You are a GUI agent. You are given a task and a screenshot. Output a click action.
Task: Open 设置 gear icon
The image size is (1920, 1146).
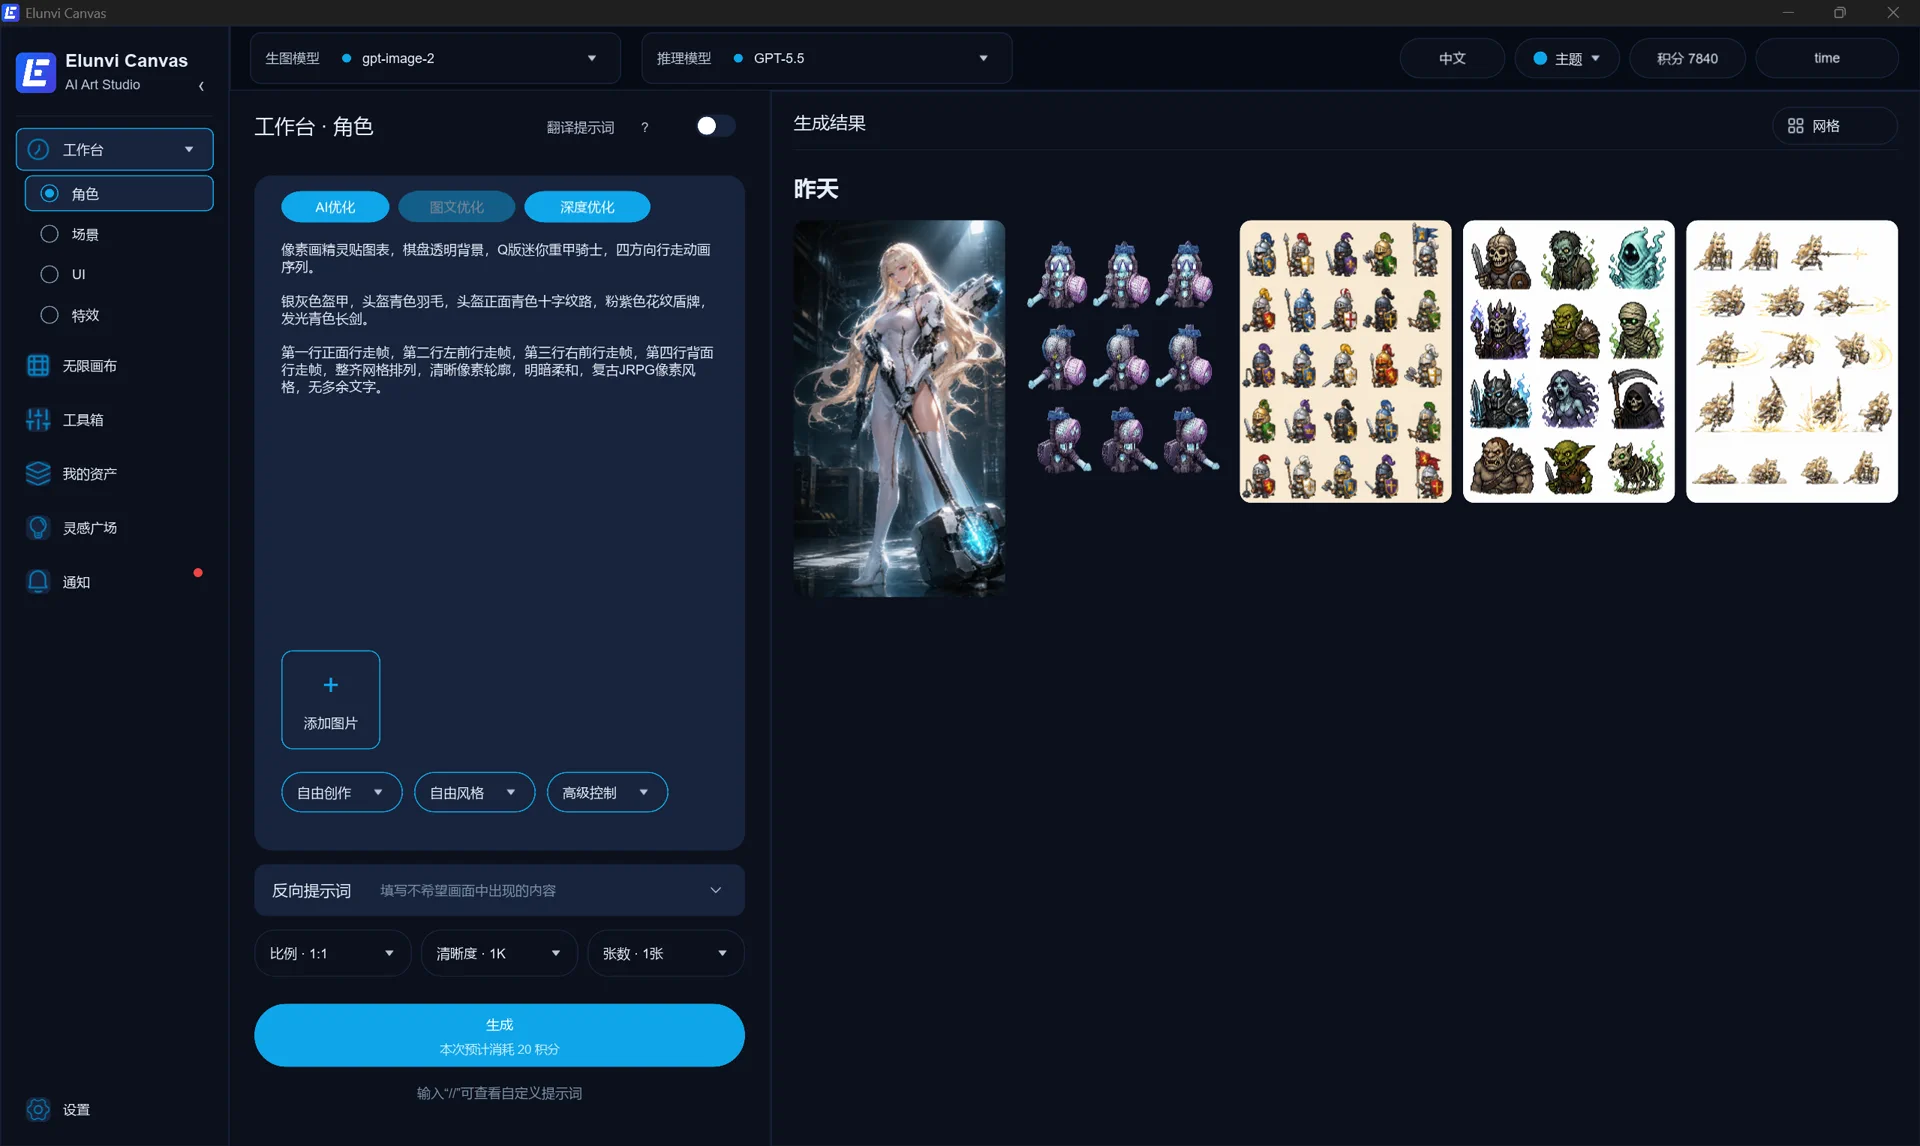[38, 1109]
